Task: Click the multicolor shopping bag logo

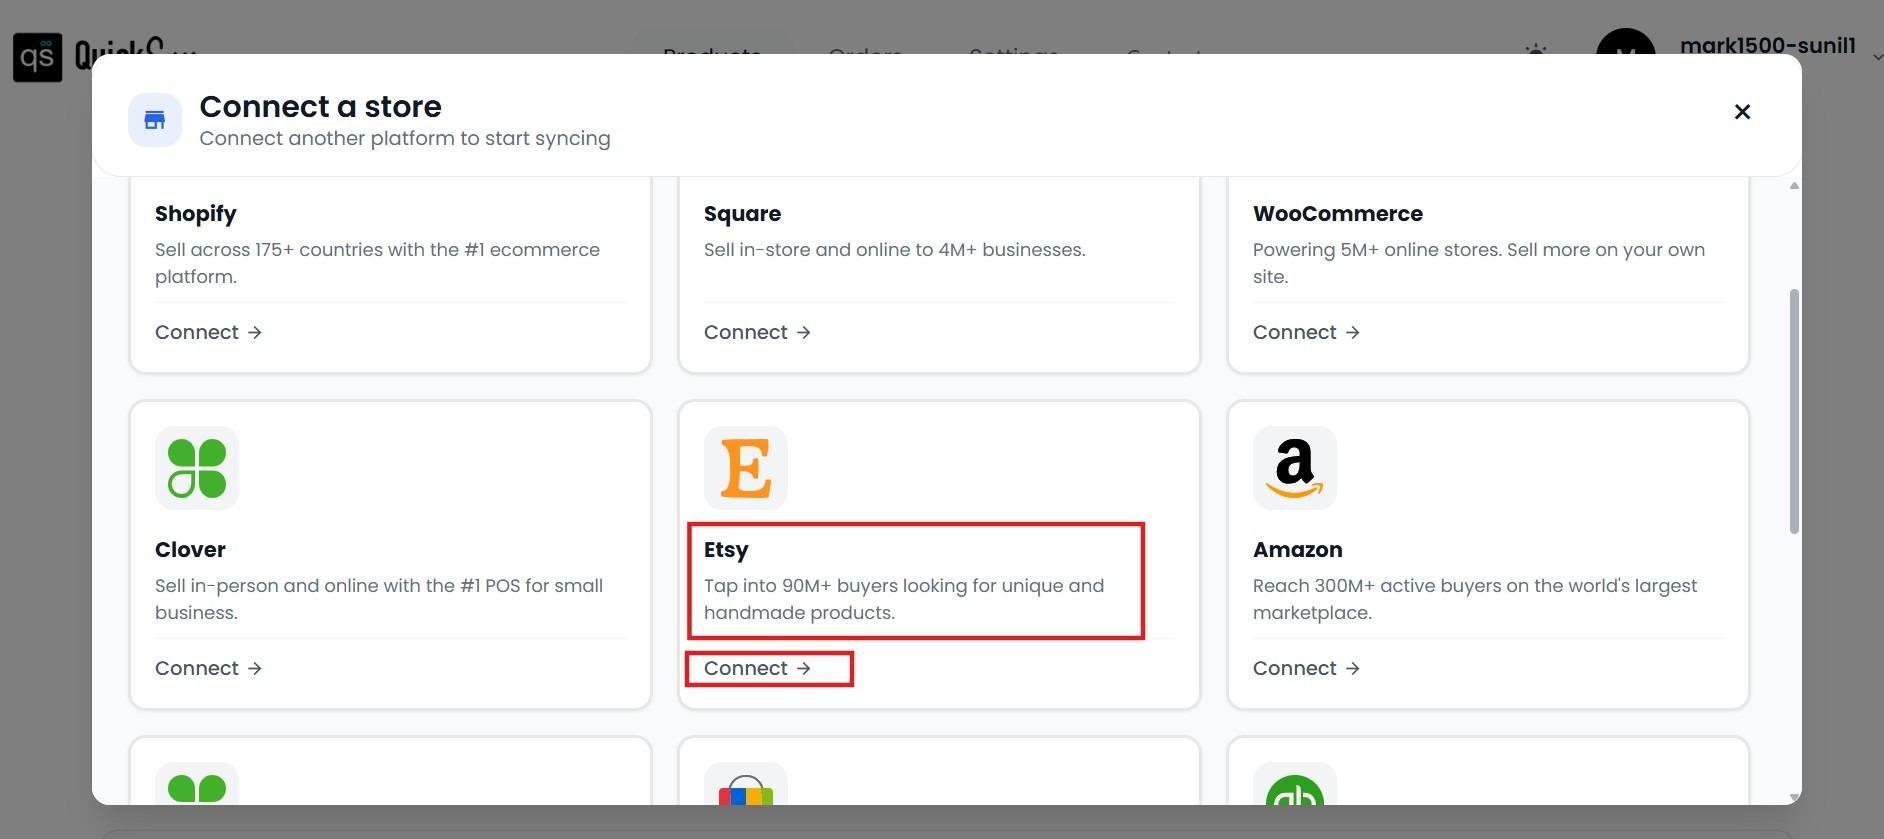Action: (x=746, y=784)
